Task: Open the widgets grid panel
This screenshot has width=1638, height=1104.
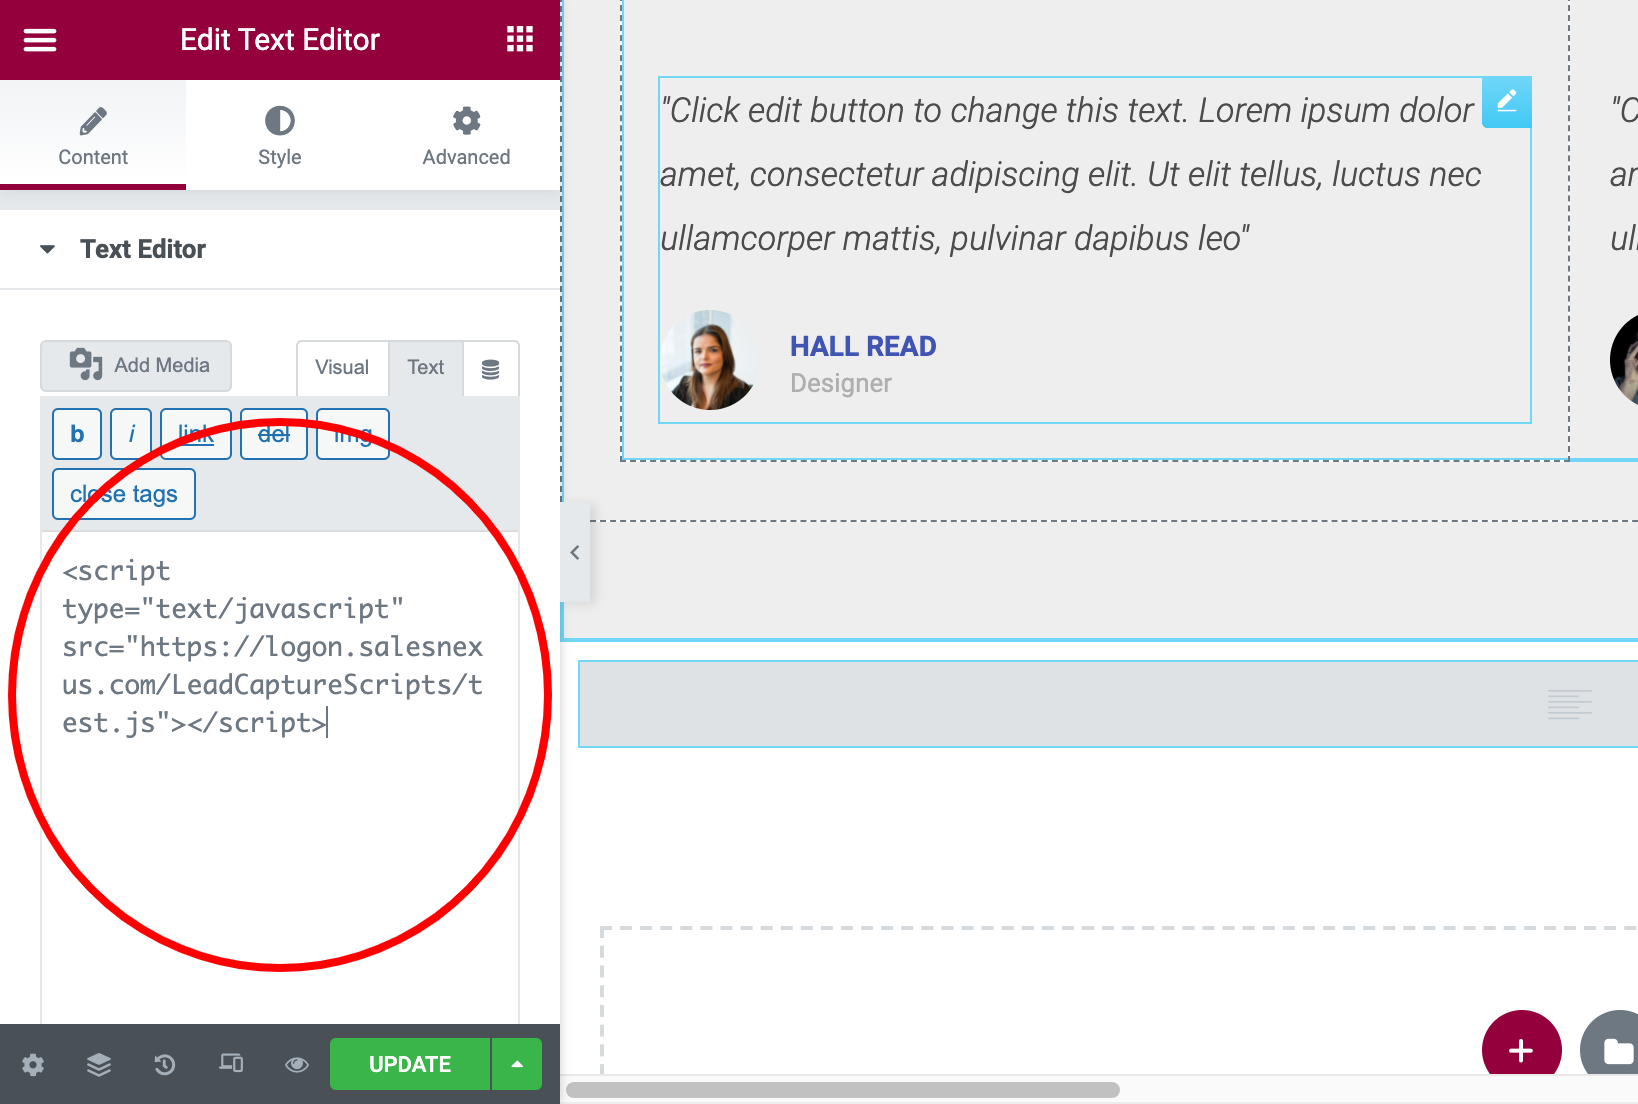Action: (x=520, y=40)
